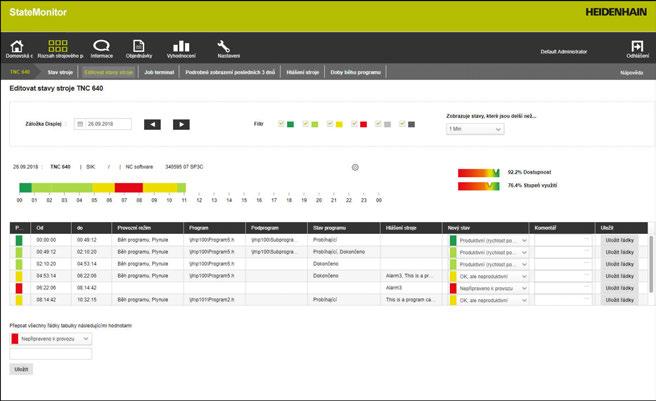The image size is (656, 401).
Task: Click the Alarm3 message in row 06:22:06
Action: (394, 288)
